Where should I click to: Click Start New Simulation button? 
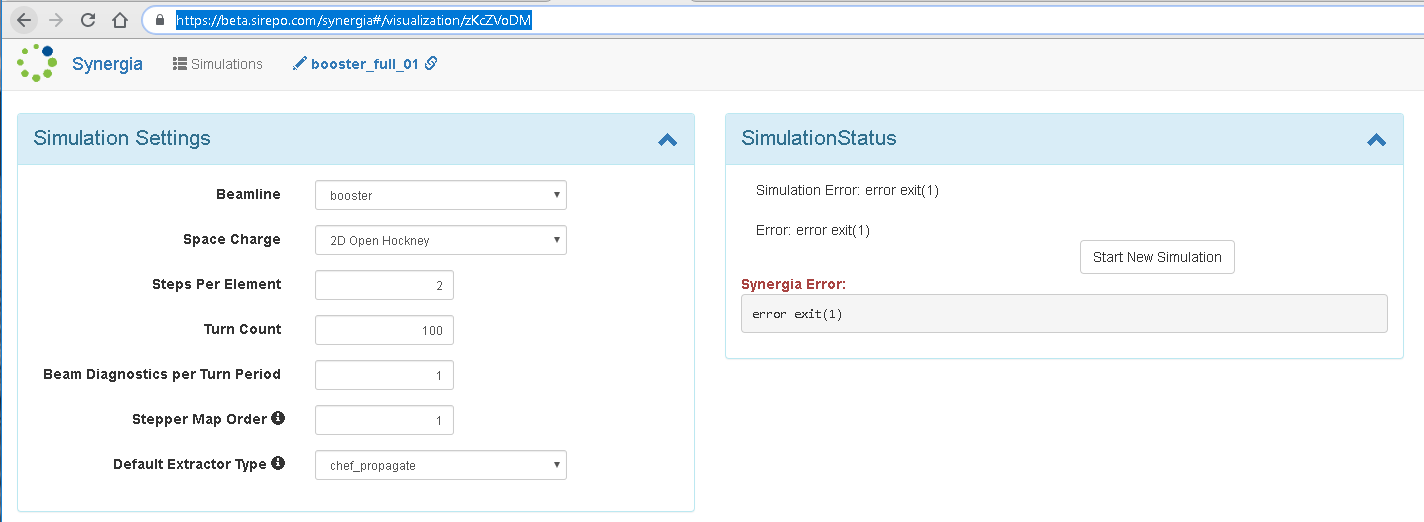[x=1157, y=257]
